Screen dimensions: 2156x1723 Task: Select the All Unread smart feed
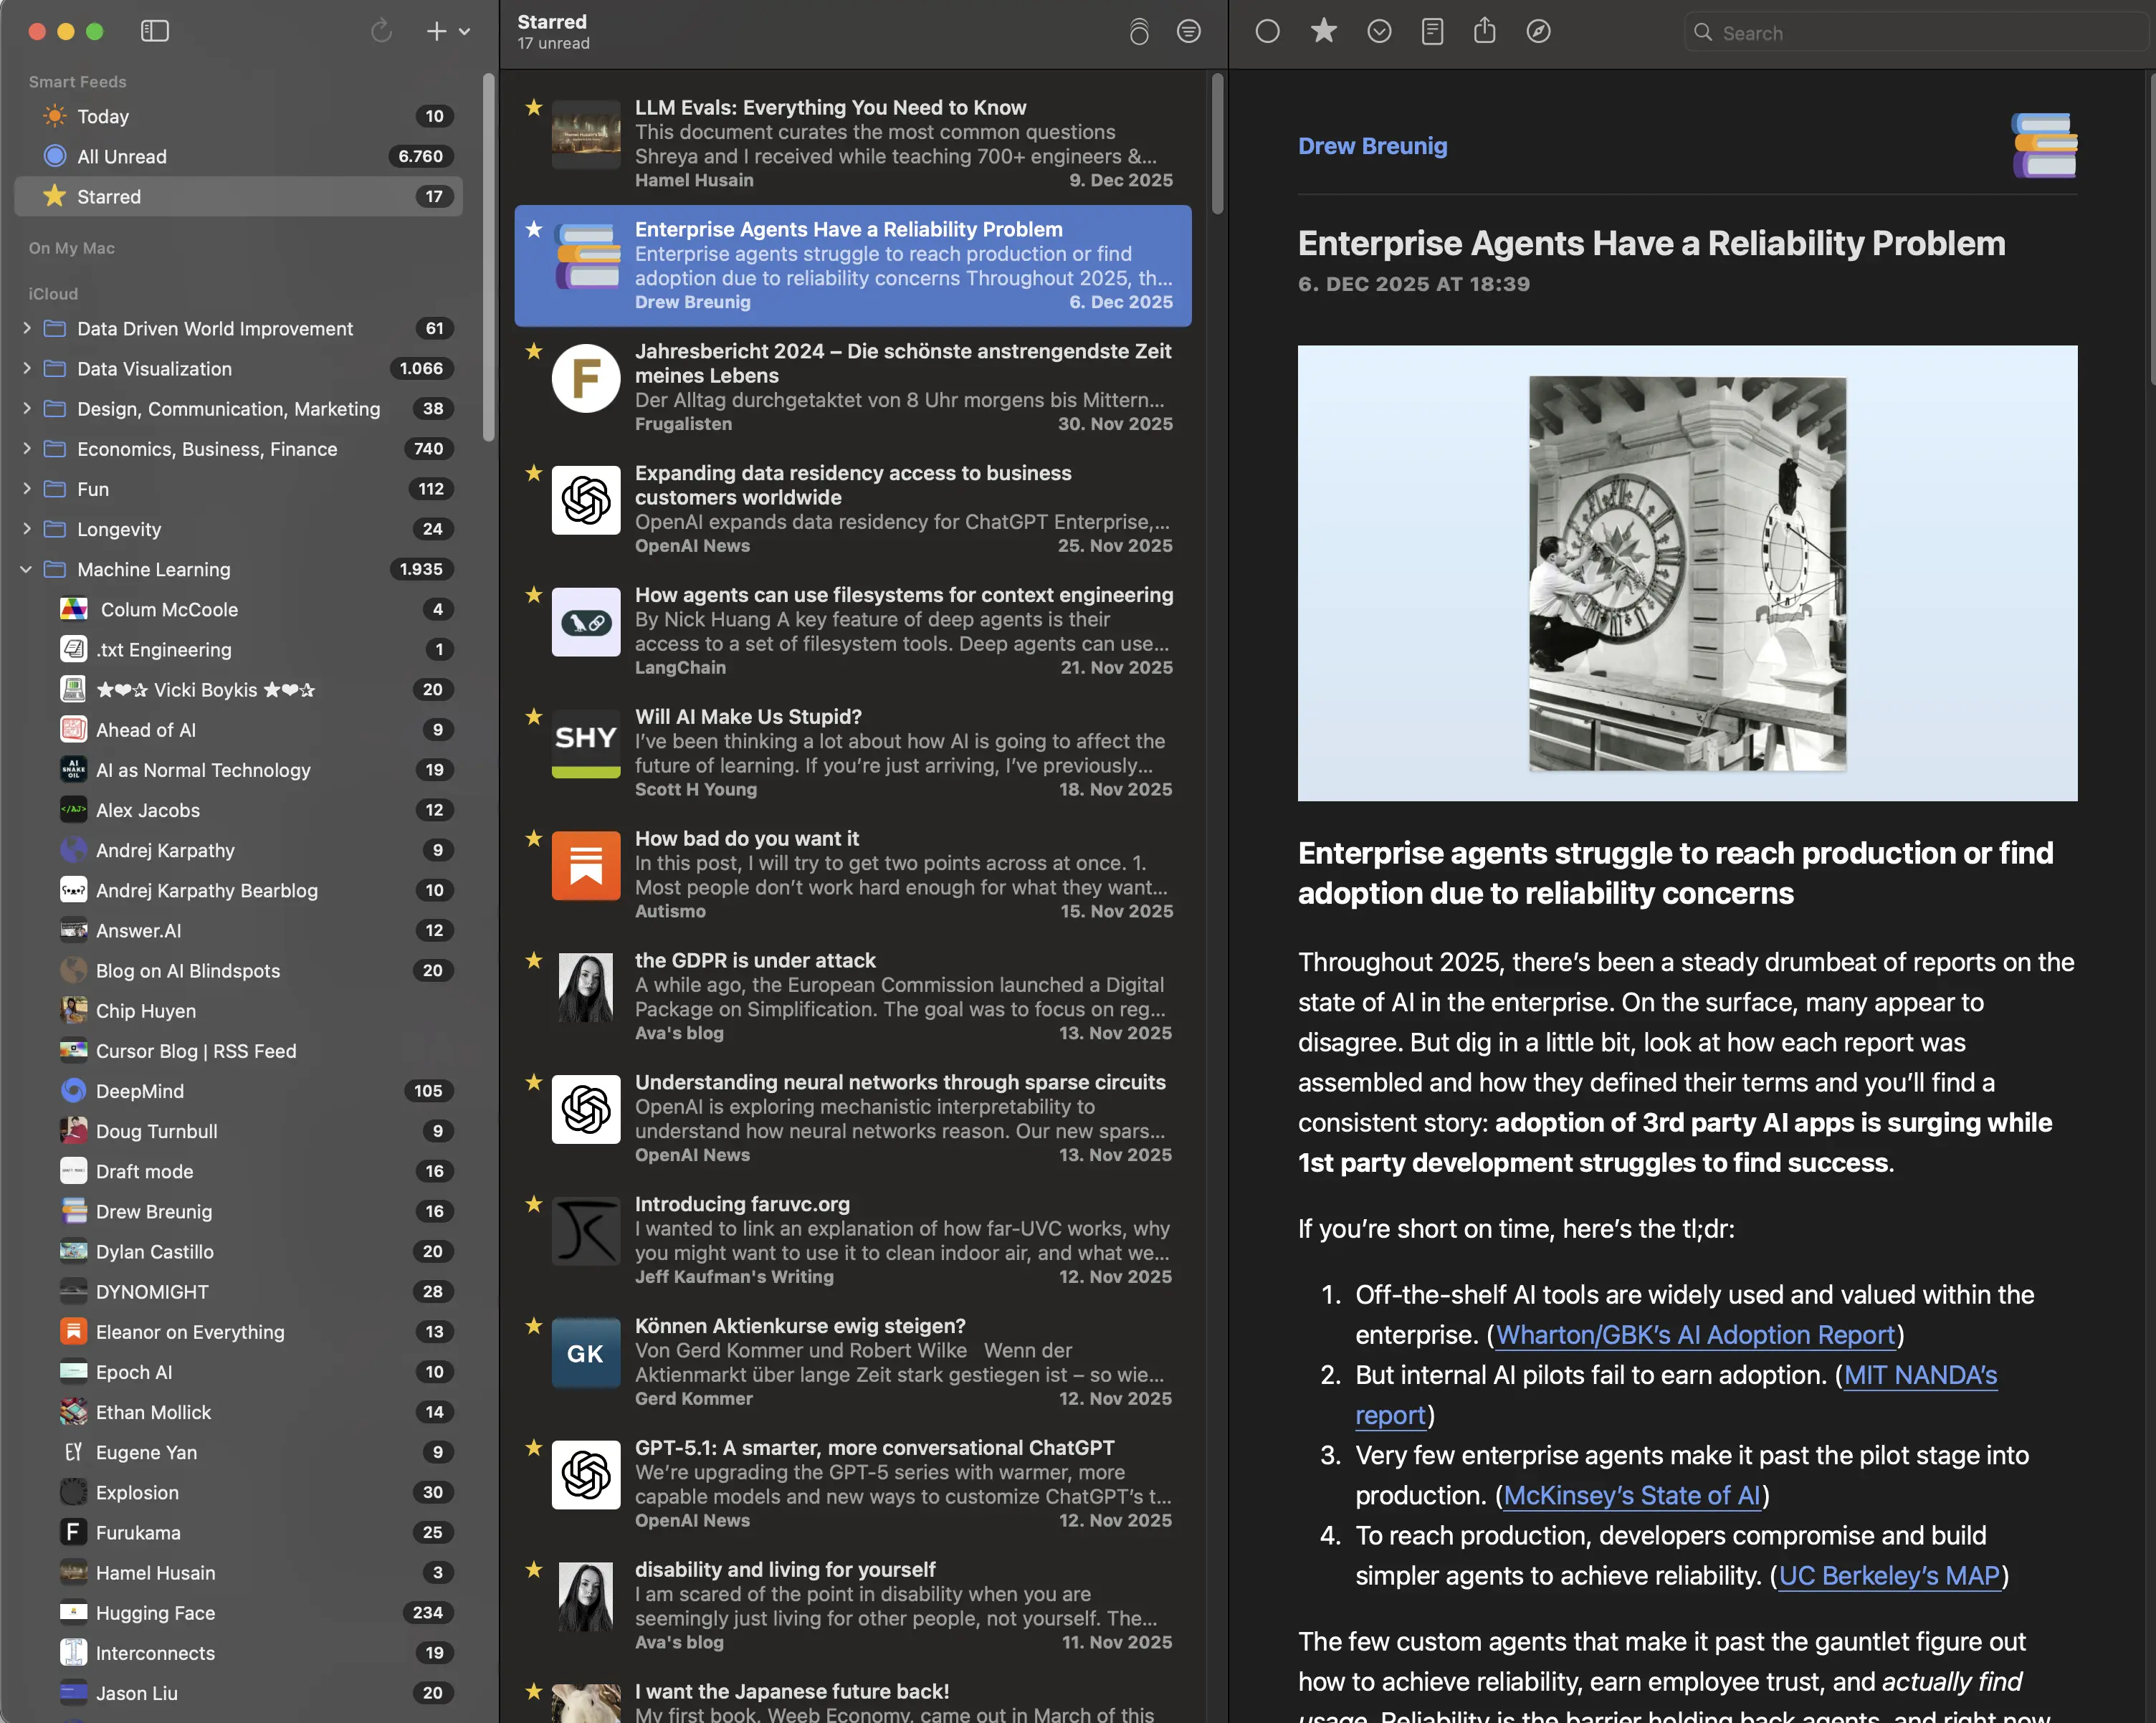122,156
